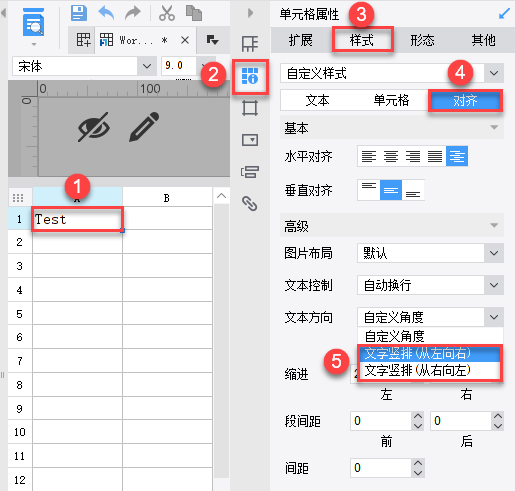
Task: Click the preview magnifier document icon
Action: (x=33, y=22)
